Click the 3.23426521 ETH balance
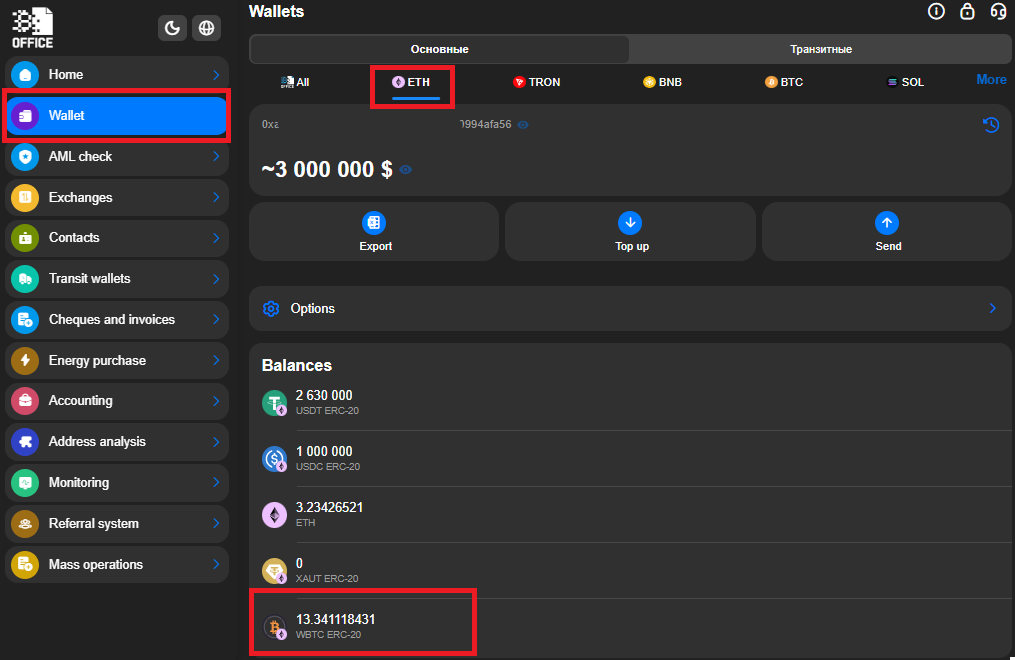Screen dimensions: 1015x660 (x=329, y=507)
